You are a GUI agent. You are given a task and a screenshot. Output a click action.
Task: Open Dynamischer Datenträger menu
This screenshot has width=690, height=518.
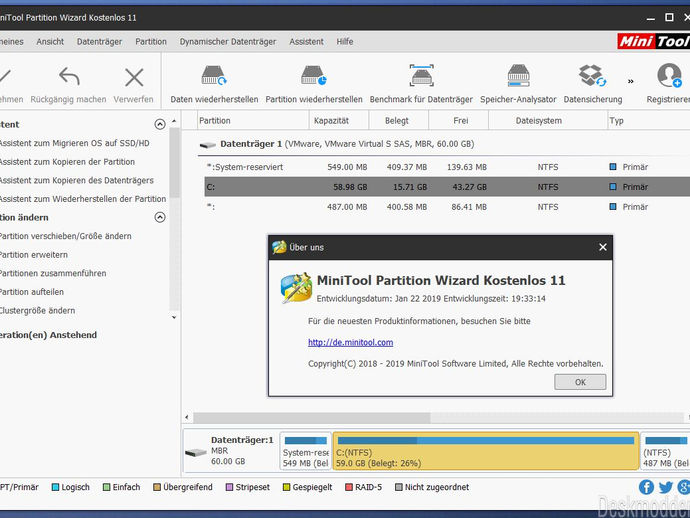coord(228,41)
